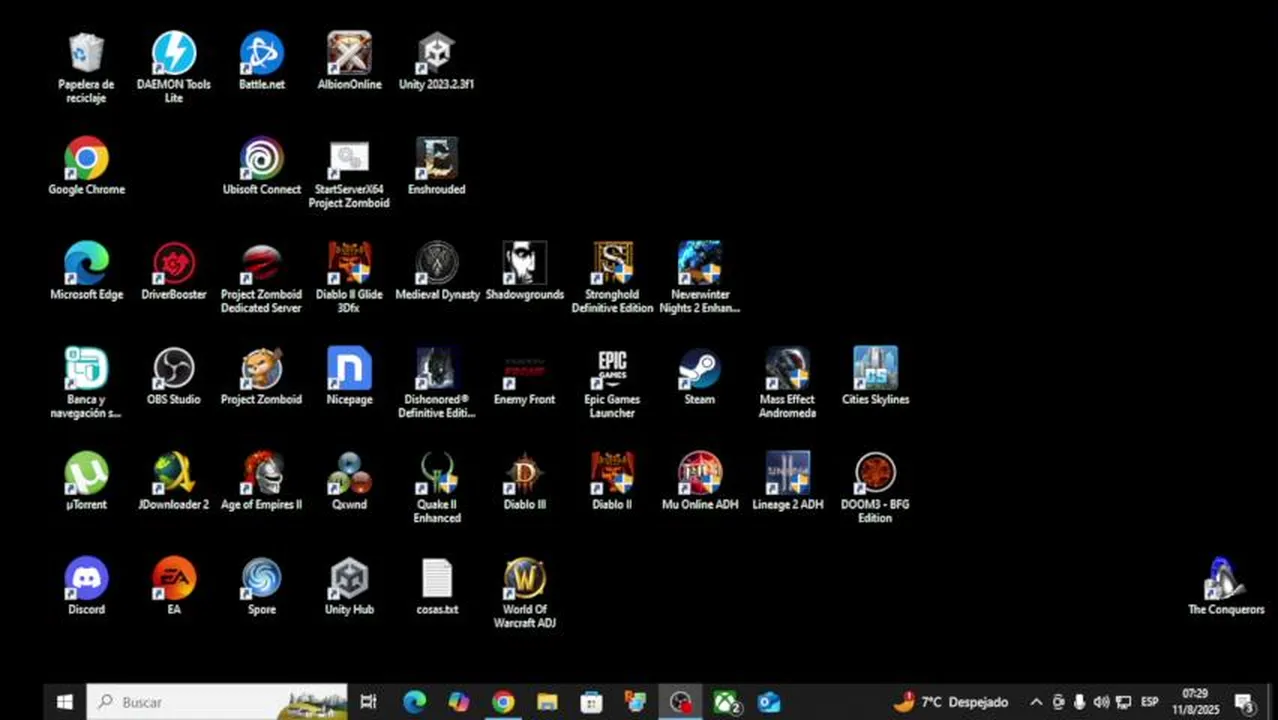Click the Dishonored Definitive Edition icon
This screenshot has width=1278, height=720.
[437, 383]
